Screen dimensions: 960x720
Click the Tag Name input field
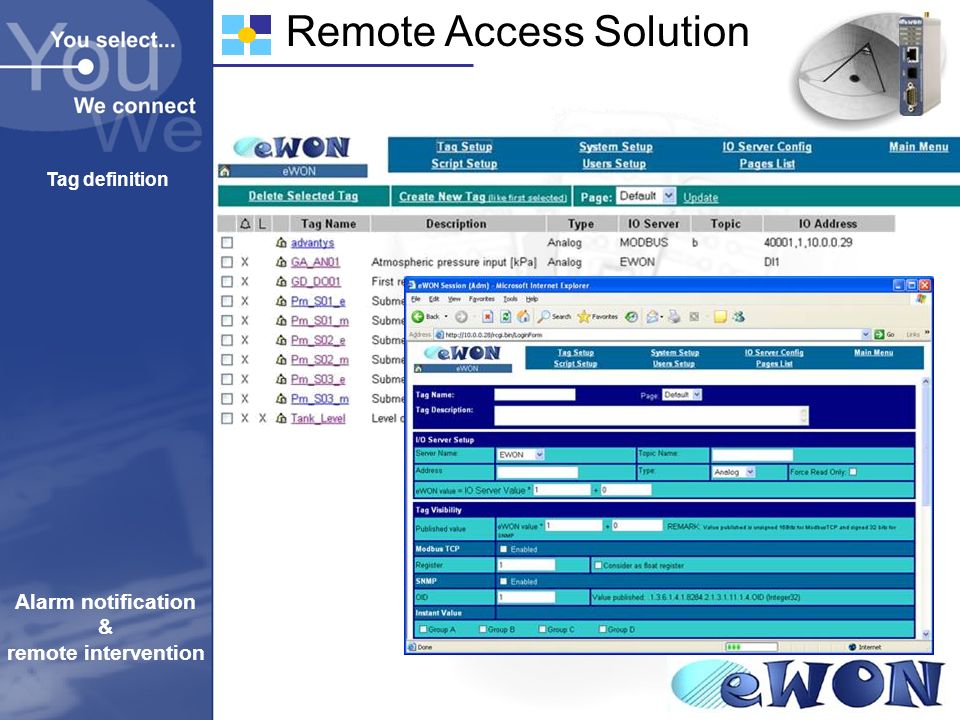coord(534,394)
